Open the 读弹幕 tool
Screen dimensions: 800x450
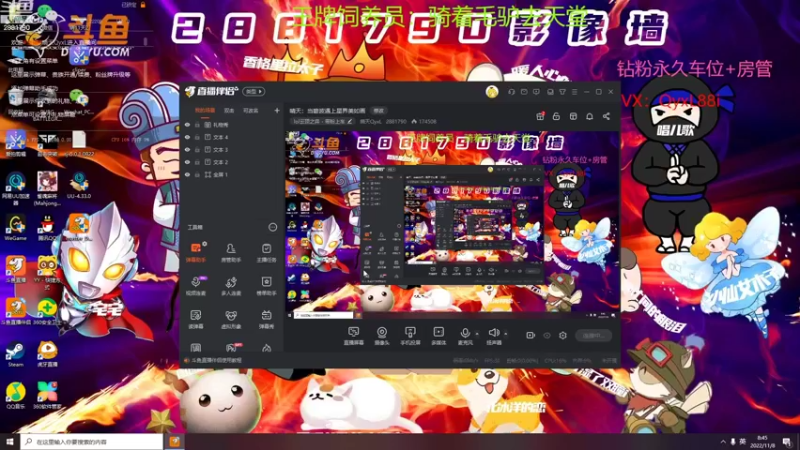click(x=195, y=319)
